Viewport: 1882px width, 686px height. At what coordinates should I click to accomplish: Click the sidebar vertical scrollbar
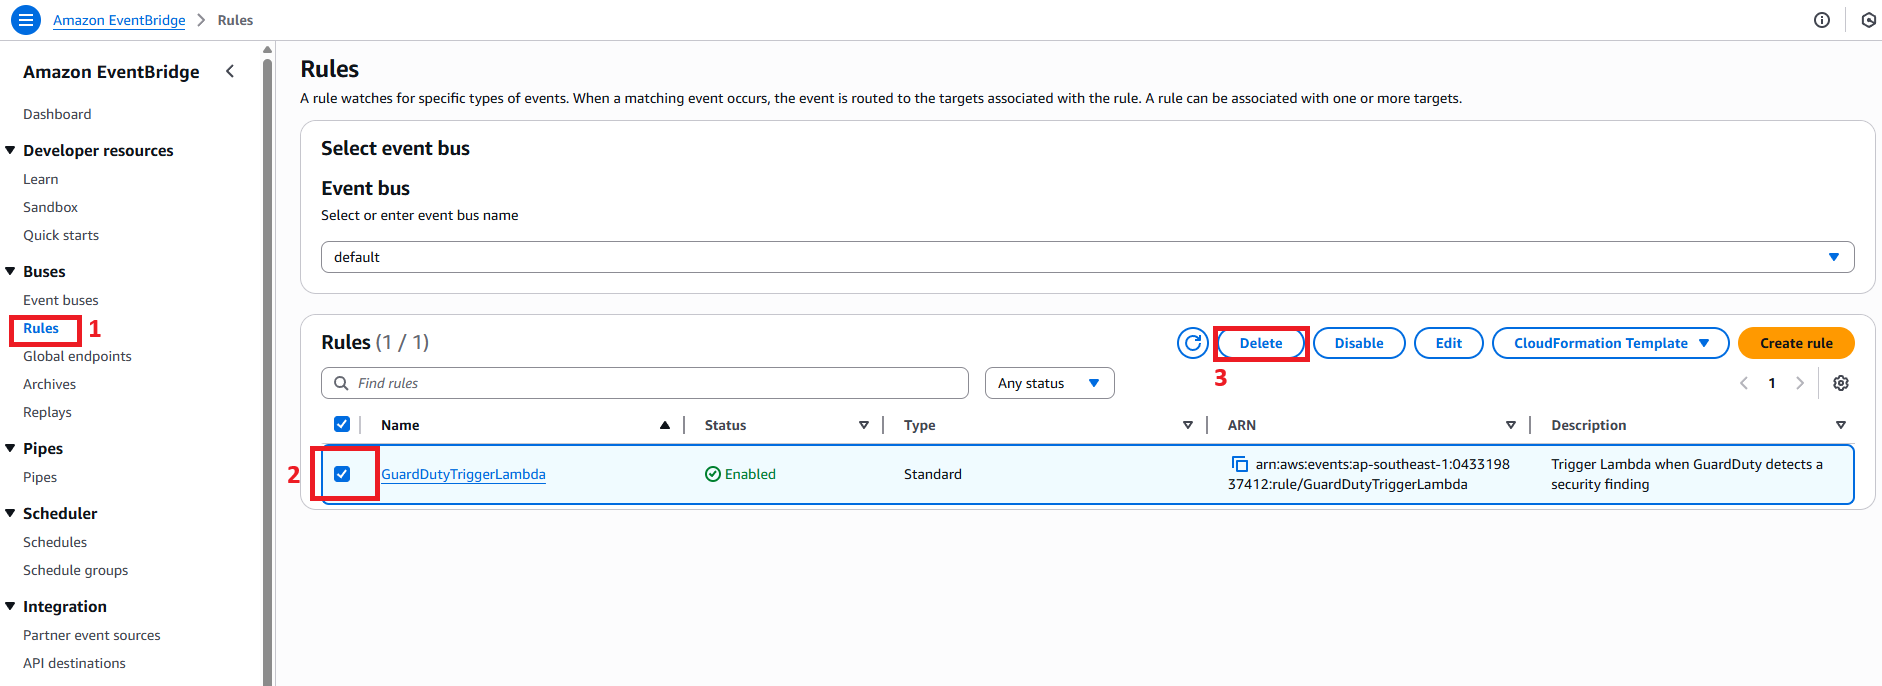[x=267, y=370]
